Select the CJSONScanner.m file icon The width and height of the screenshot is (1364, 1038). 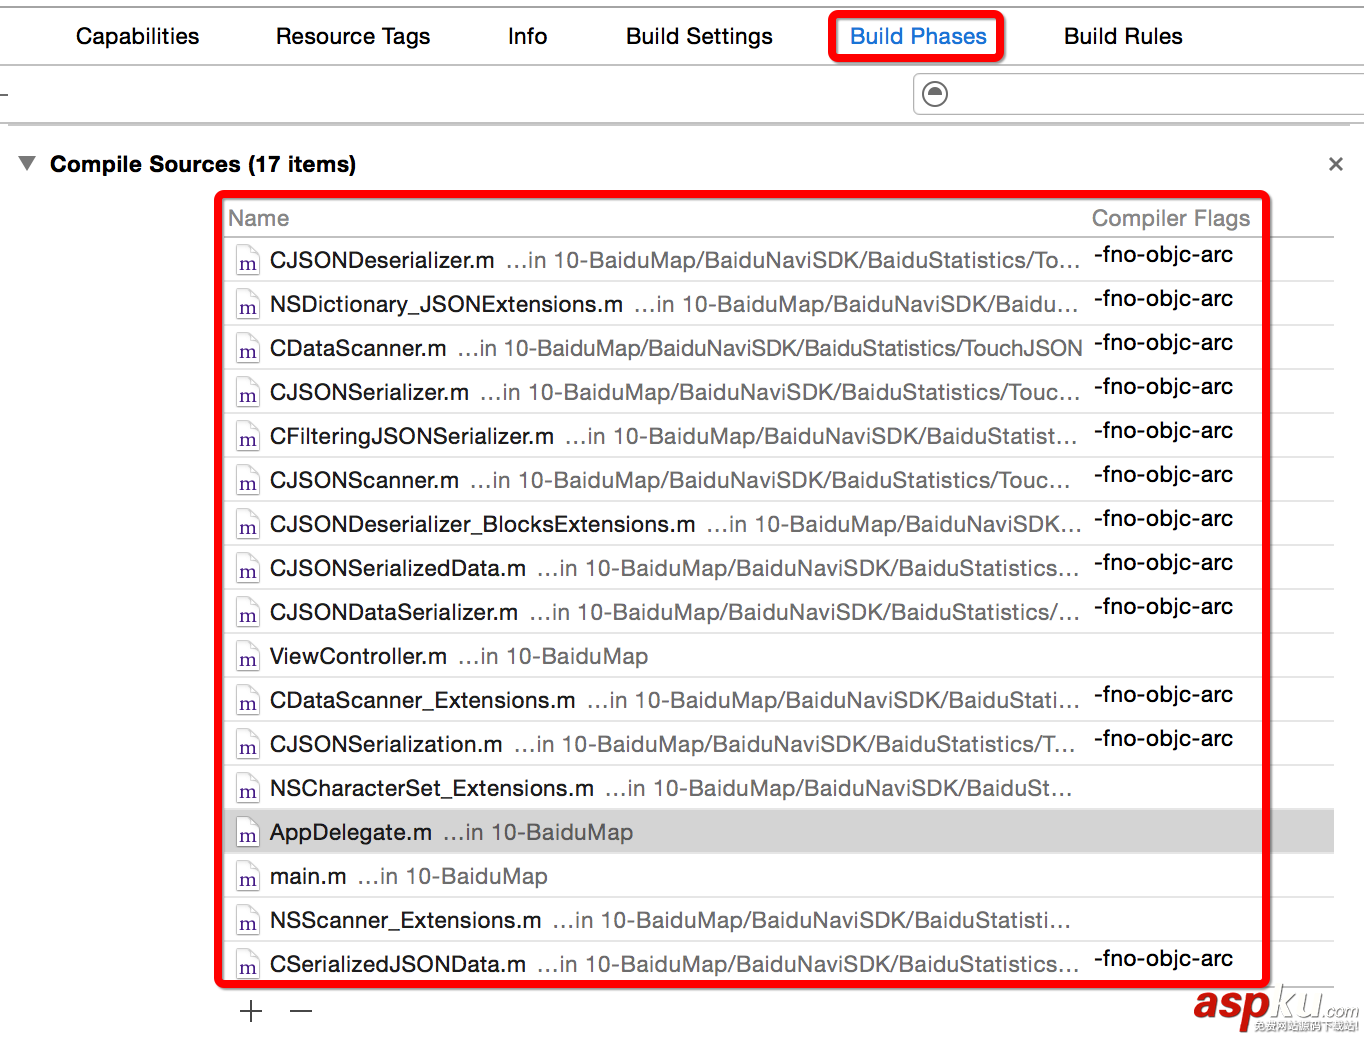coord(248,482)
